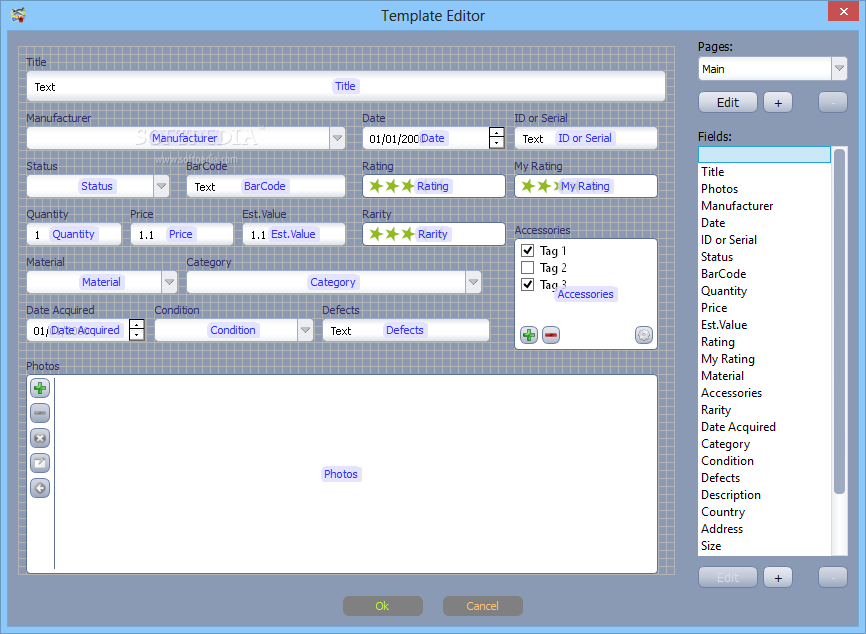
Task: Close the Template Editor window
Action: coord(843,11)
